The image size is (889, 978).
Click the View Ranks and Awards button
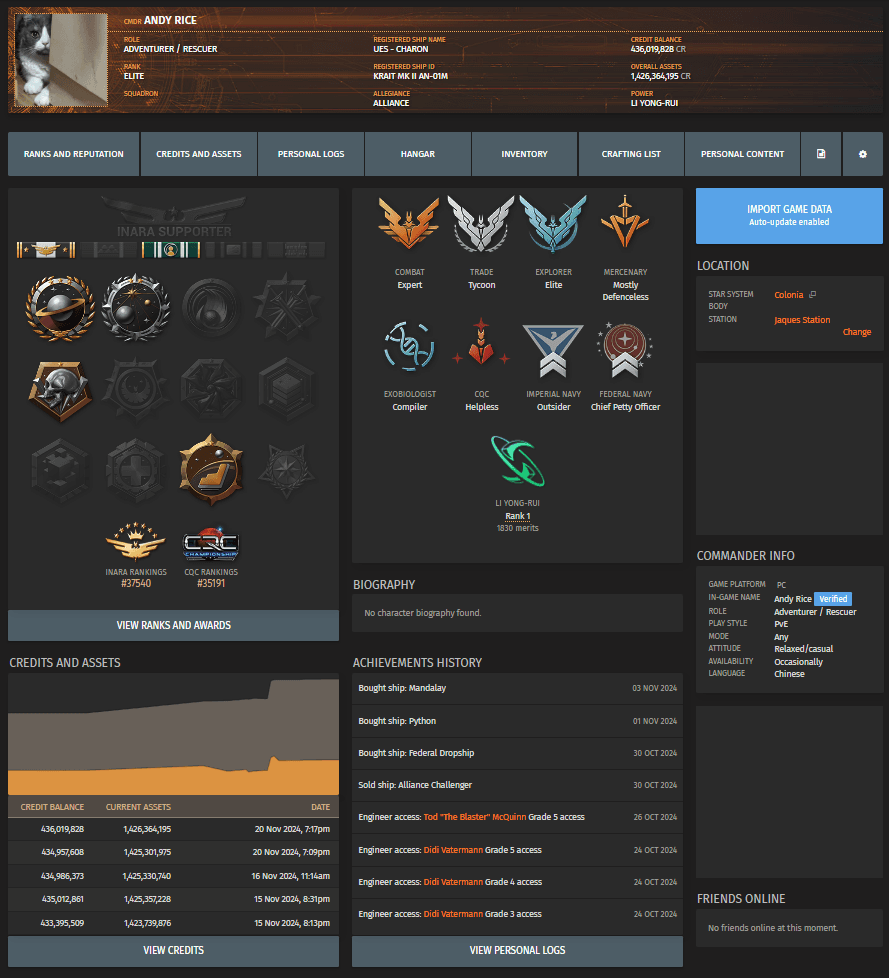(x=173, y=625)
